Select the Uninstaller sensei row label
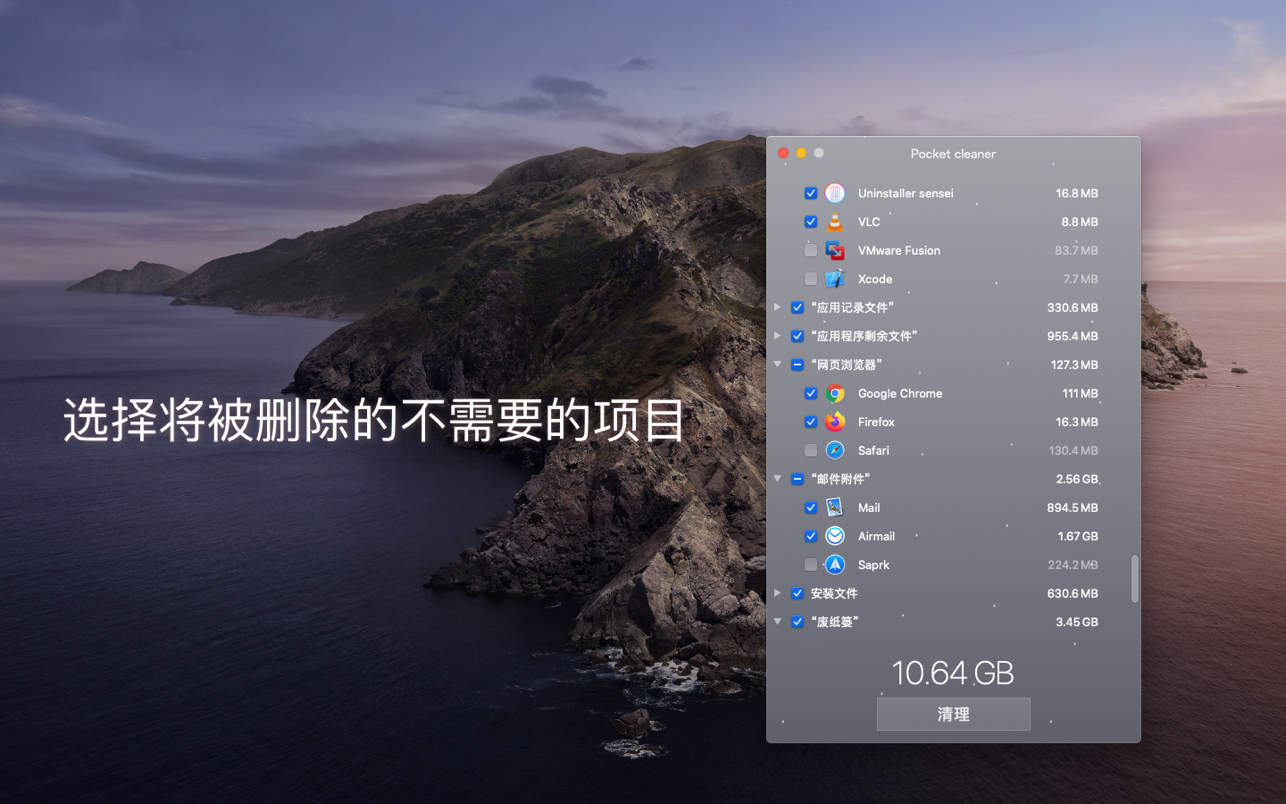The width and height of the screenshot is (1286, 804). click(906, 193)
